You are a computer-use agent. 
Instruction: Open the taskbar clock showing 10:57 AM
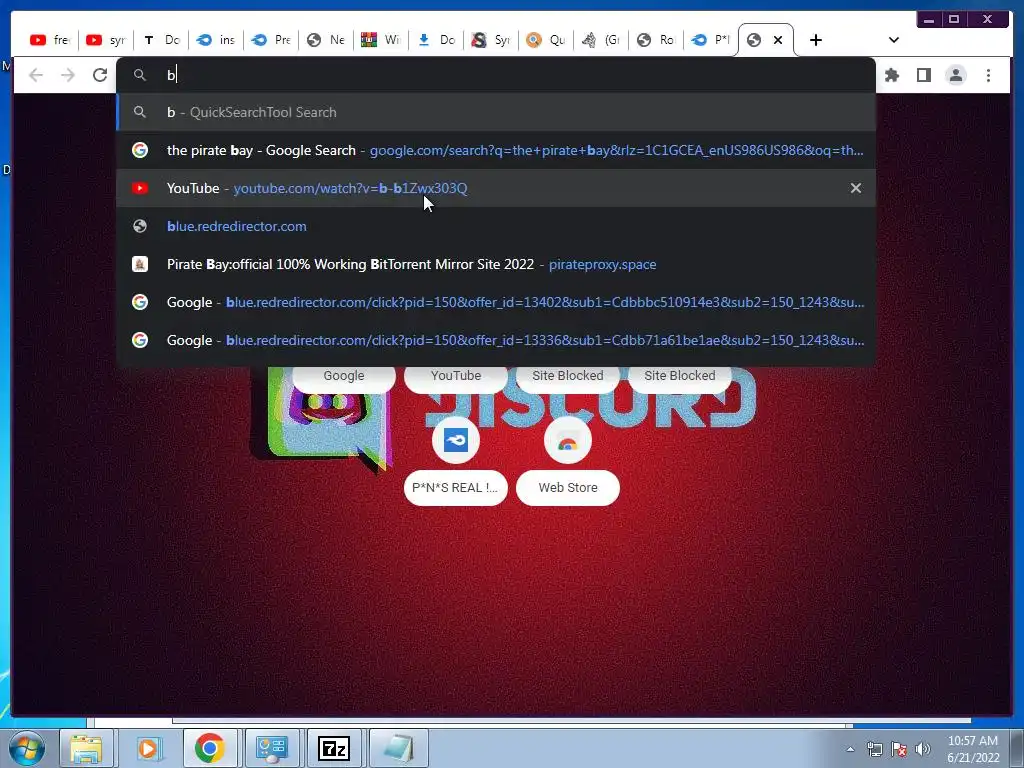click(973, 749)
